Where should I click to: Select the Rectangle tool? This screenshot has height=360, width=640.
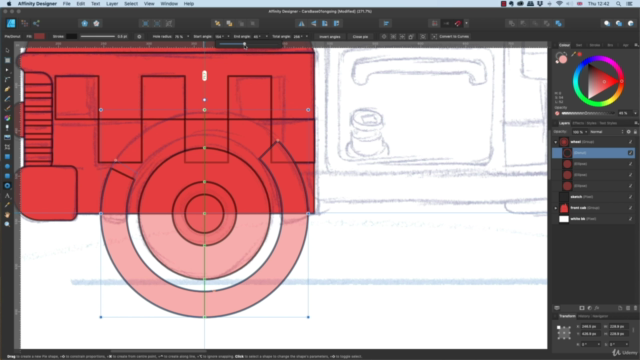pos(7,157)
